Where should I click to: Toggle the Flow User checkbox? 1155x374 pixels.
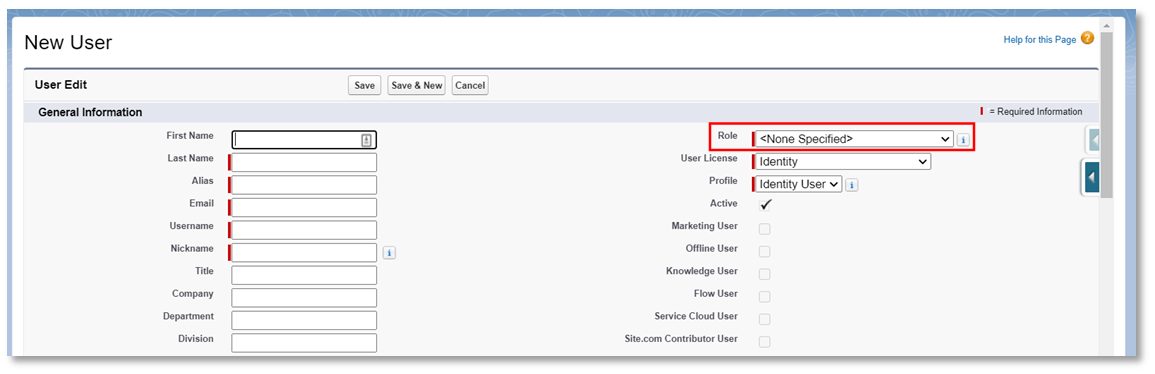765,296
